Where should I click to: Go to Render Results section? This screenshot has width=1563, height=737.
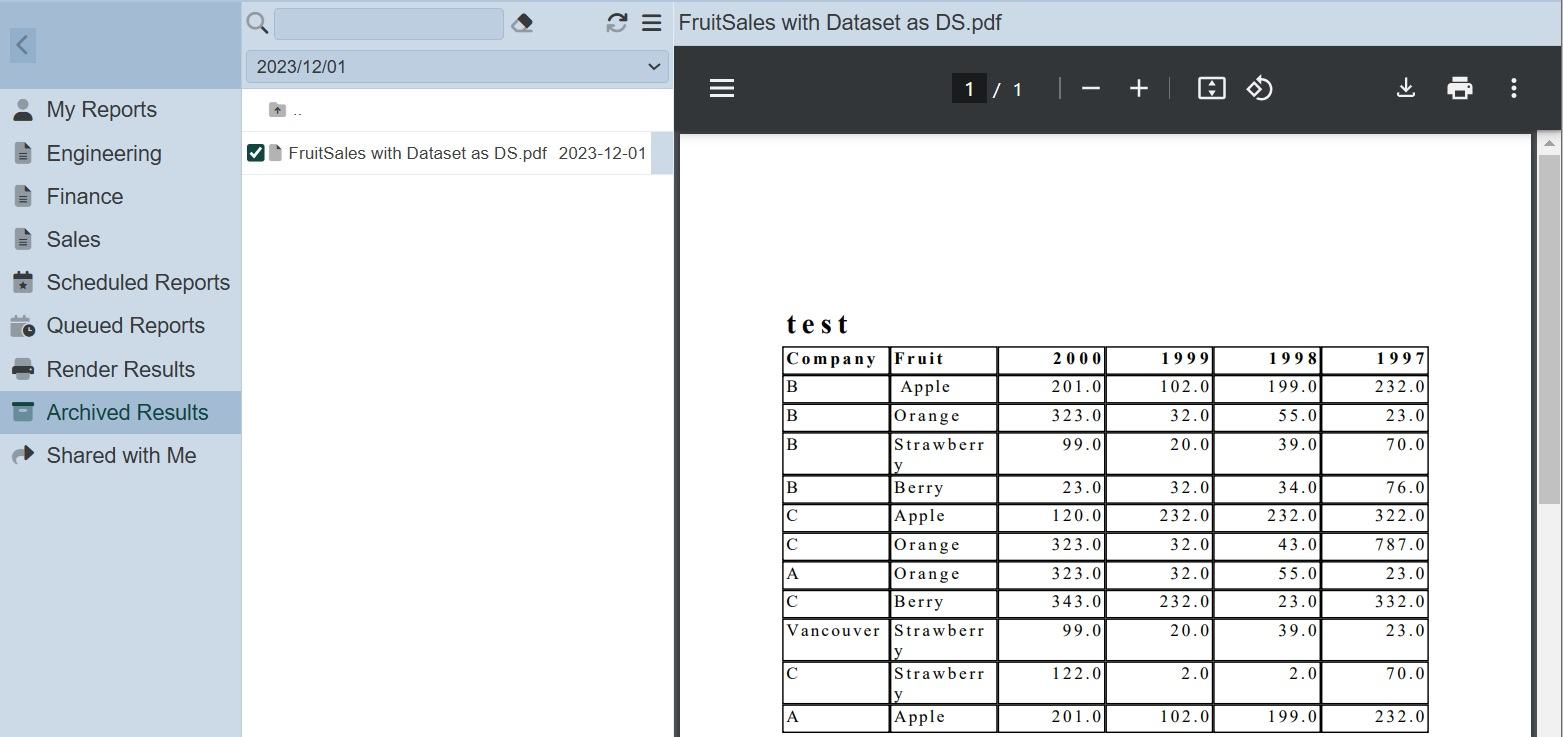pyautogui.click(x=120, y=369)
